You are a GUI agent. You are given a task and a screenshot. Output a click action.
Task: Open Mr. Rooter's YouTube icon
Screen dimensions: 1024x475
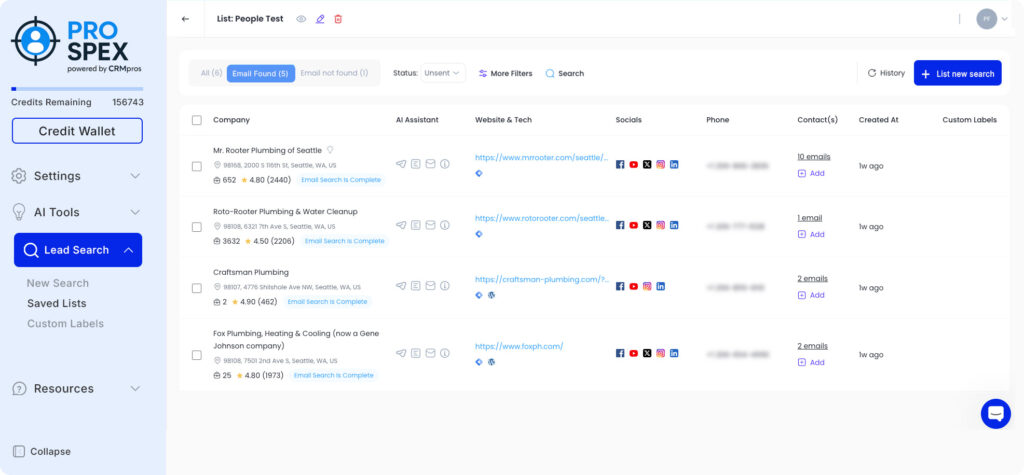coord(633,165)
